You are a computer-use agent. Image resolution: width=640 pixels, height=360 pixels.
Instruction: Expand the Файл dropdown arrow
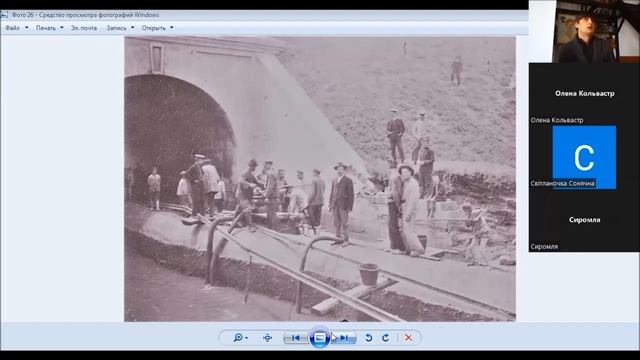27,28
